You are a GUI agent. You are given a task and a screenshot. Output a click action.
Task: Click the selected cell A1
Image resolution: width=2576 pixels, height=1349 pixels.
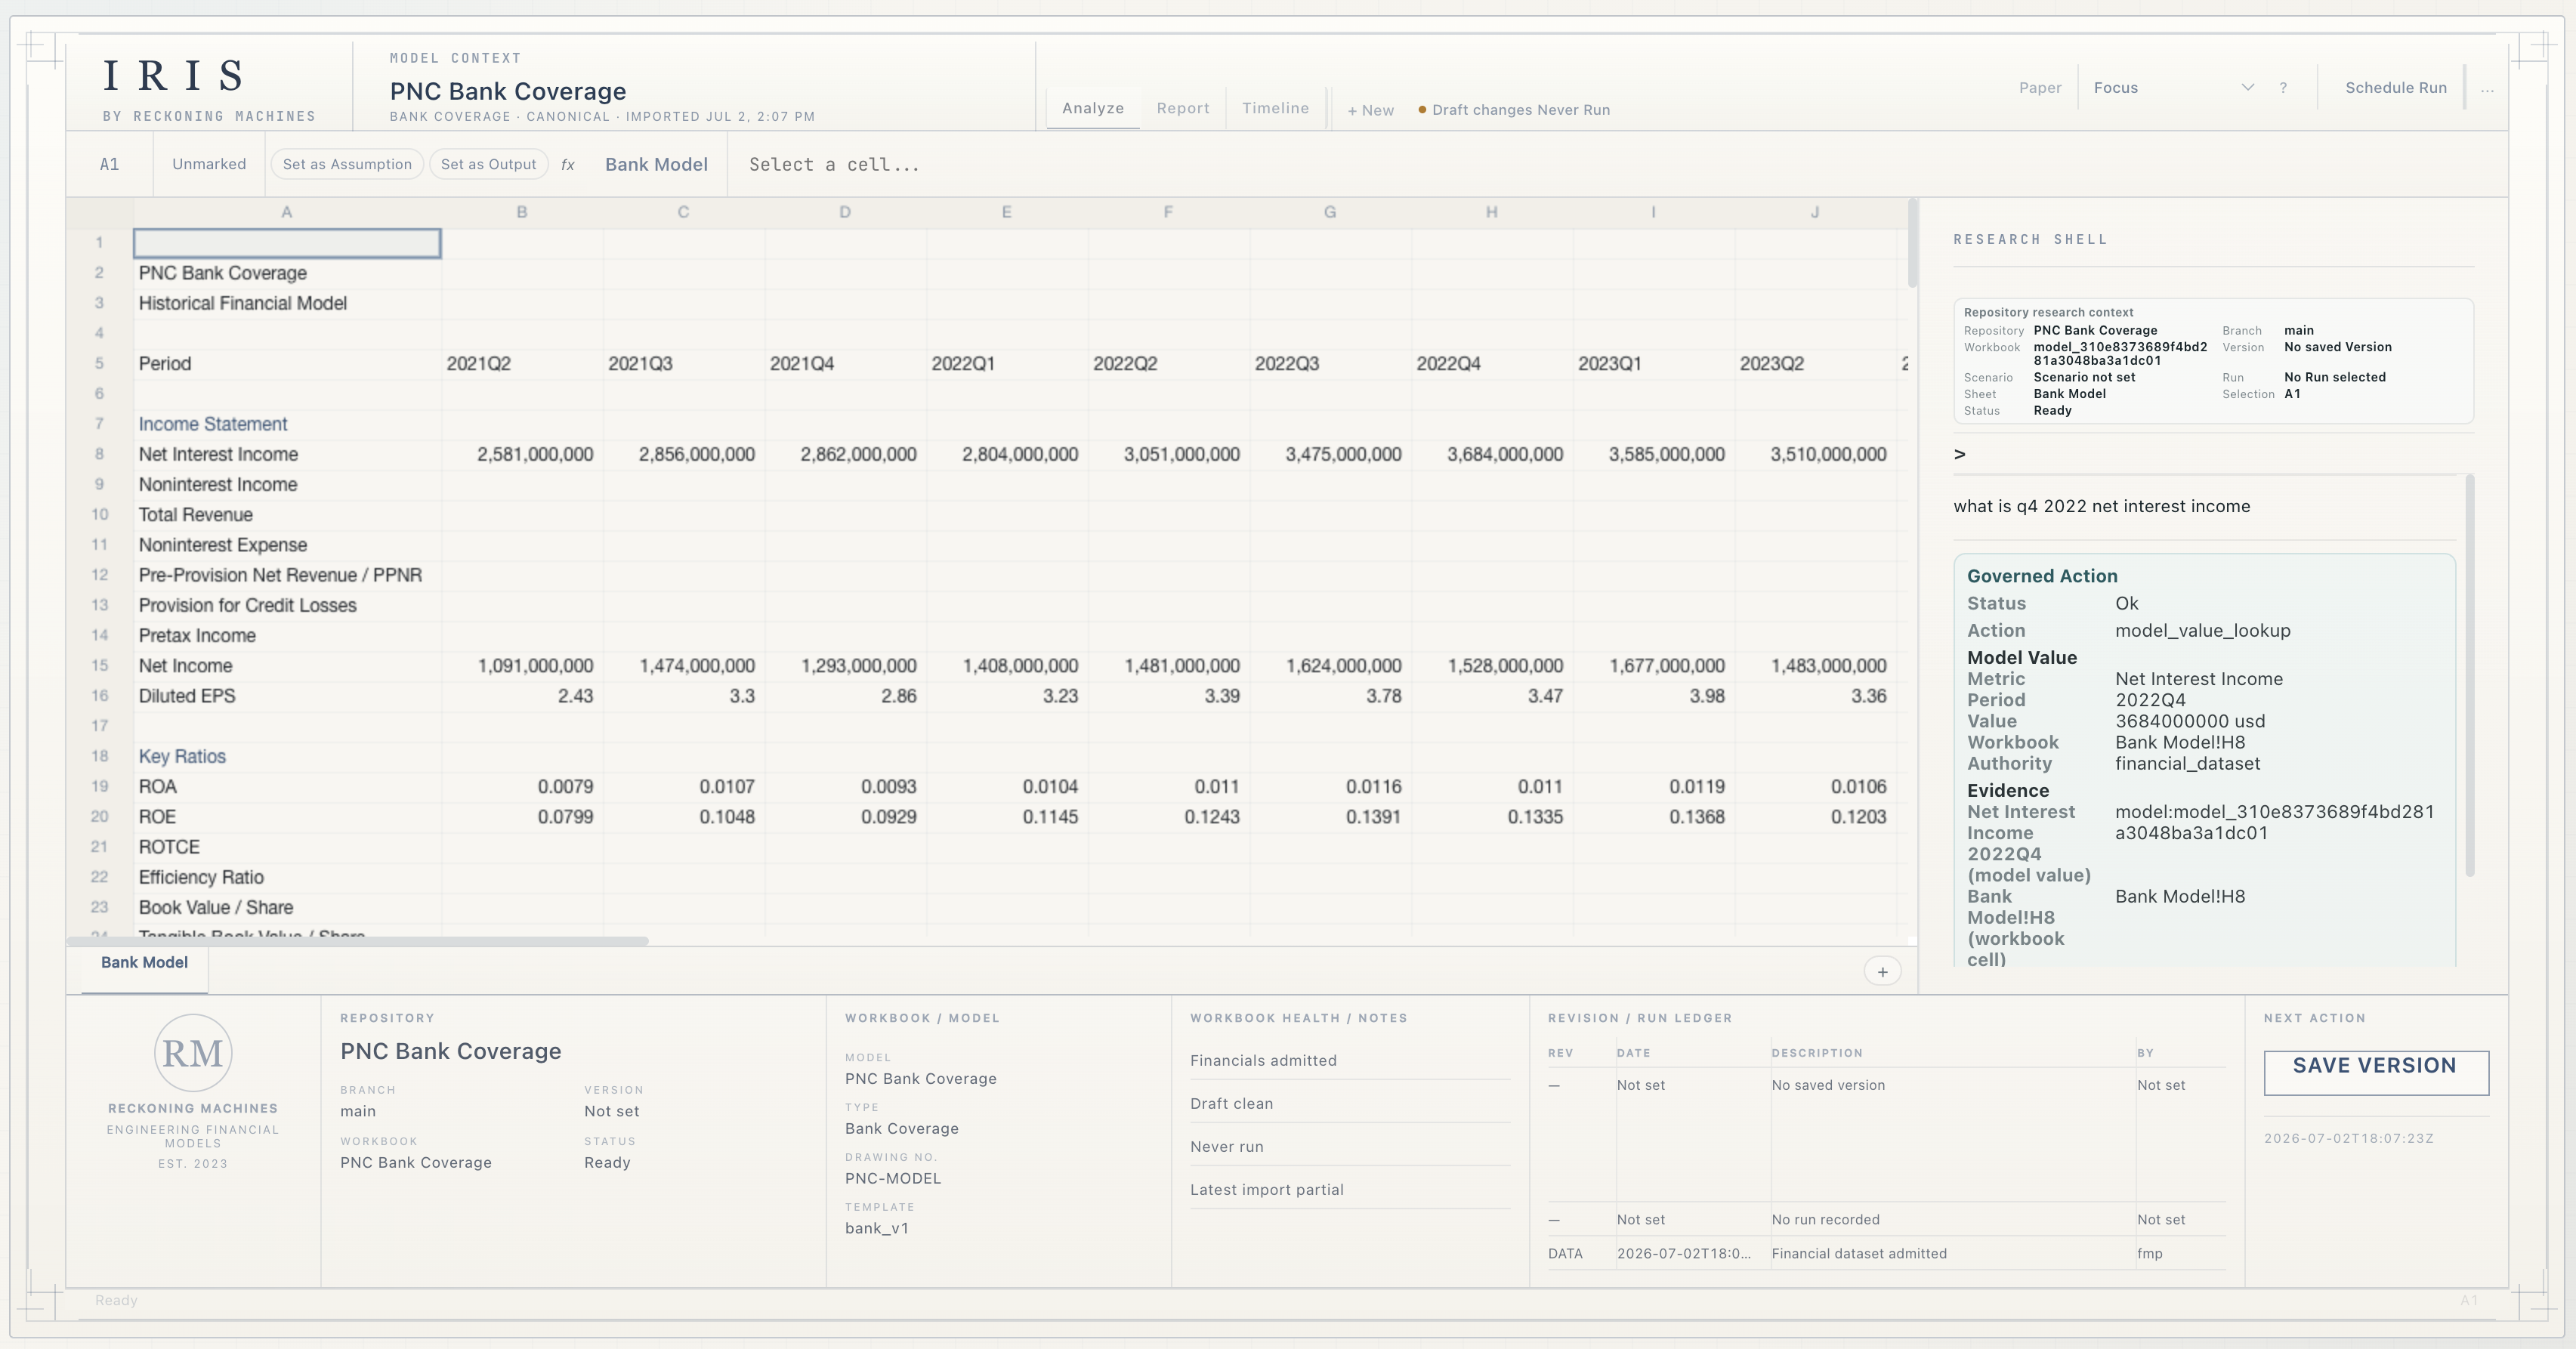pos(287,243)
